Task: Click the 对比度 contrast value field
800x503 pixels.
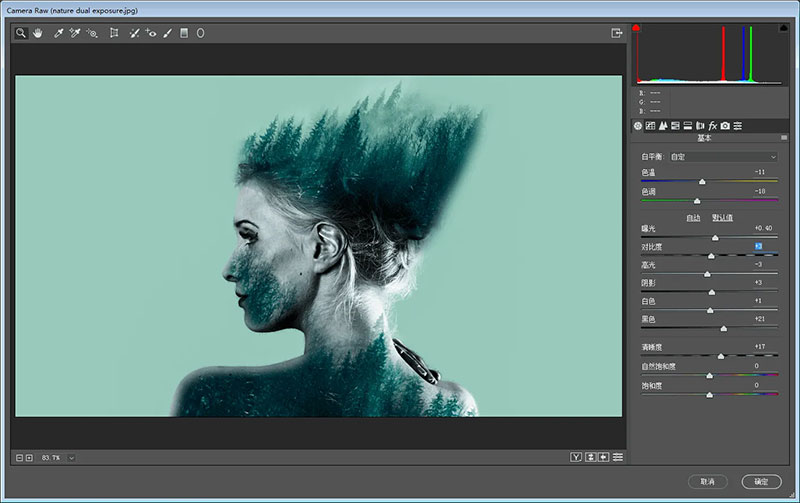Action: tap(759, 246)
